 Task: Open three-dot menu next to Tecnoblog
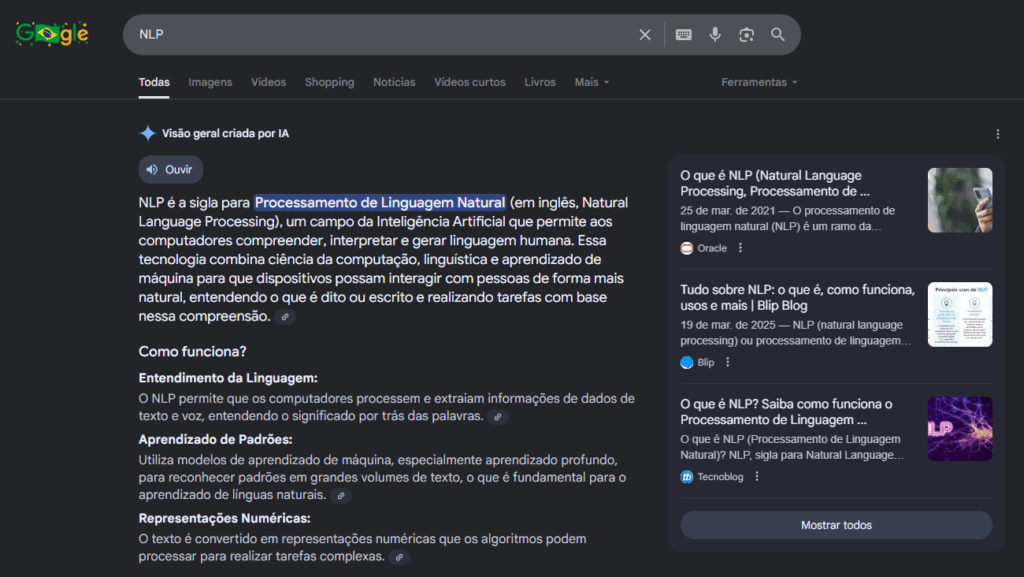pos(757,477)
